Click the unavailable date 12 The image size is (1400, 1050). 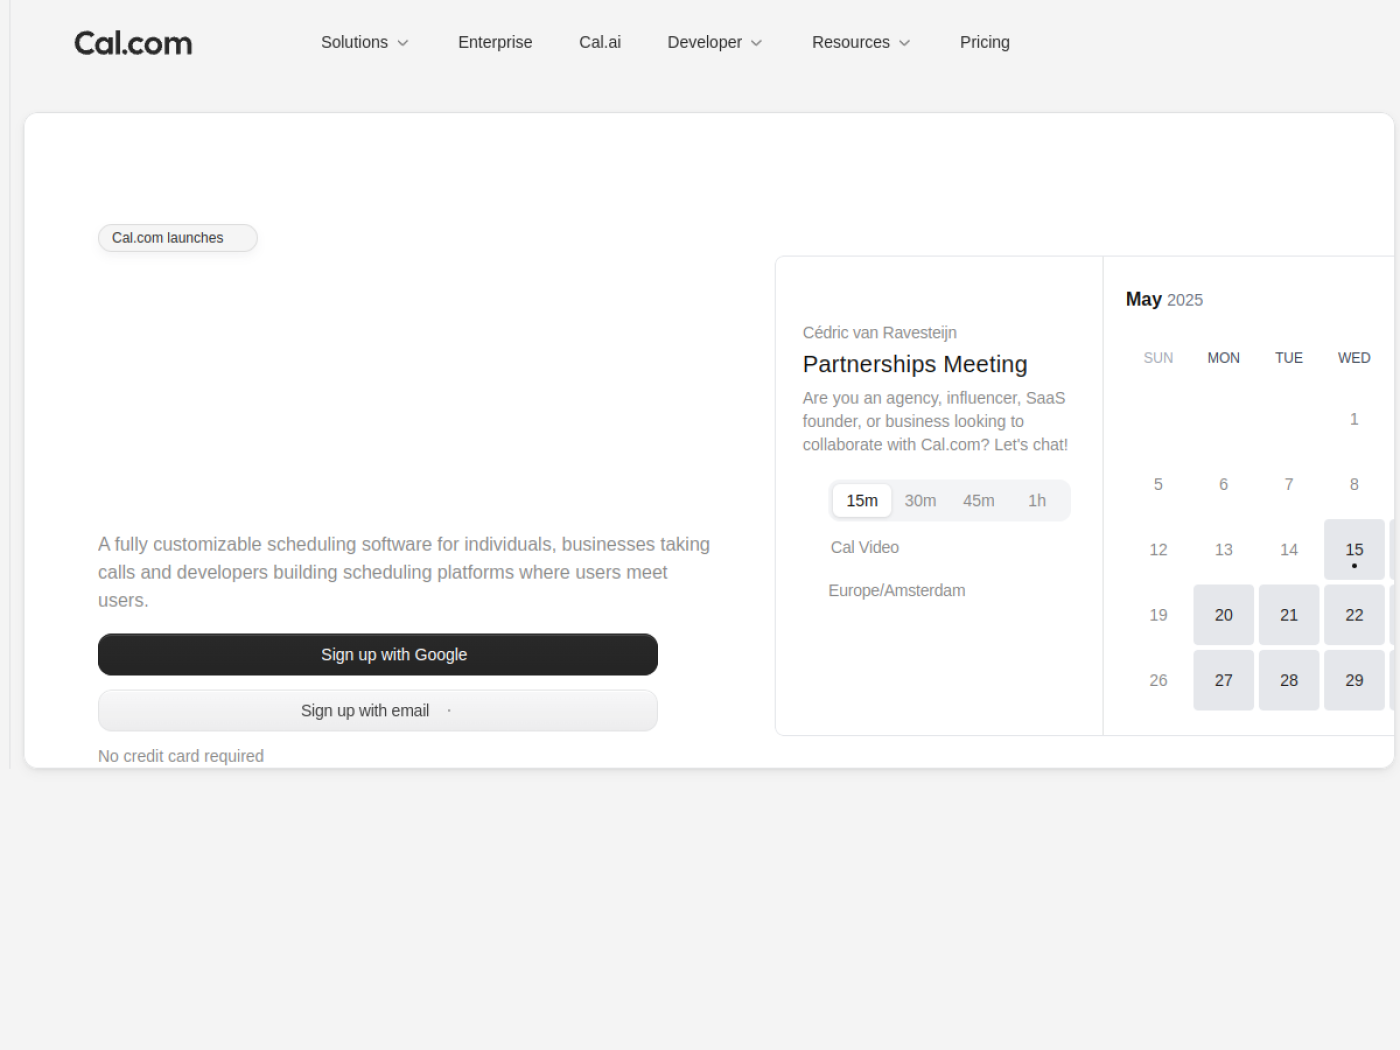[1158, 550]
